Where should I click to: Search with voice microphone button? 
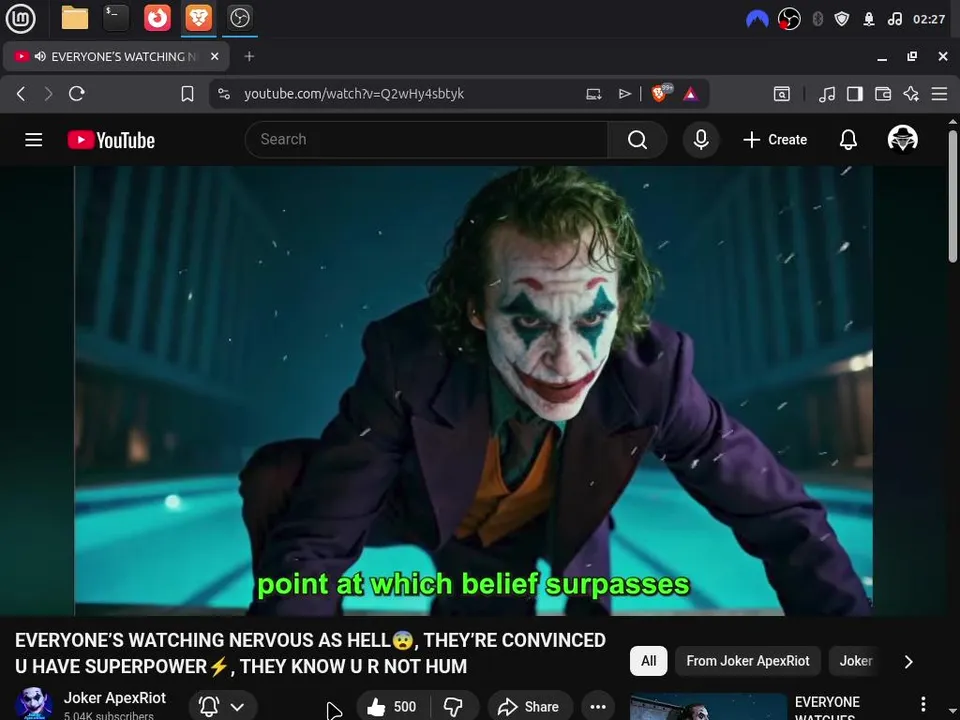[x=701, y=140]
